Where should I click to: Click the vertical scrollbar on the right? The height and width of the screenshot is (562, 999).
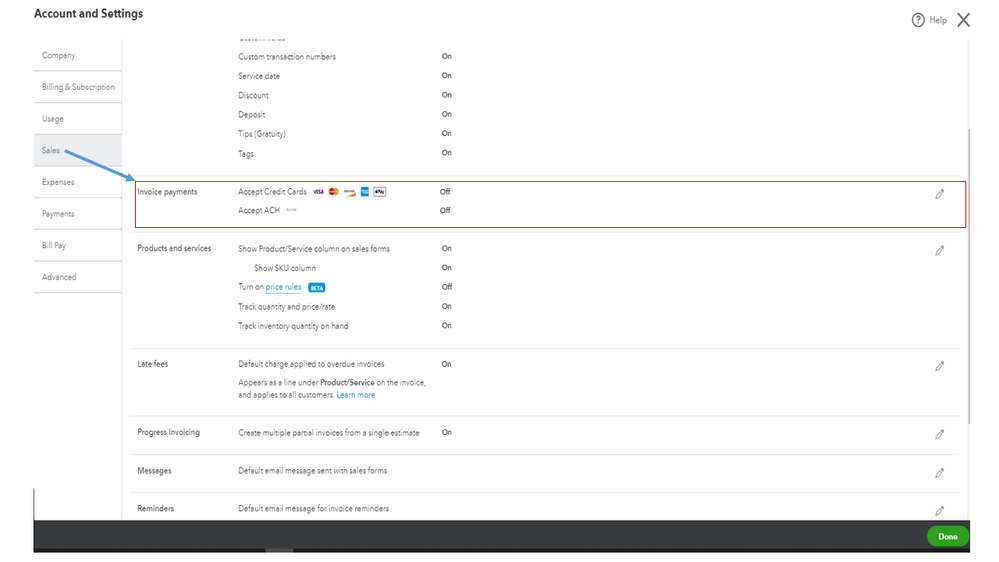(968, 270)
